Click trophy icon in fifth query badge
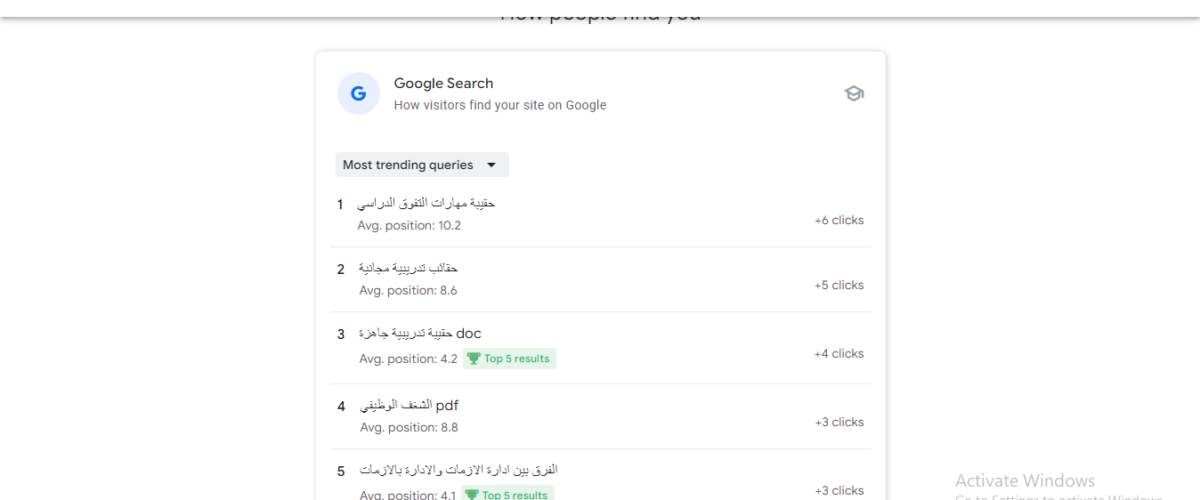This screenshot has height=500, width=1200. [472, 495]
